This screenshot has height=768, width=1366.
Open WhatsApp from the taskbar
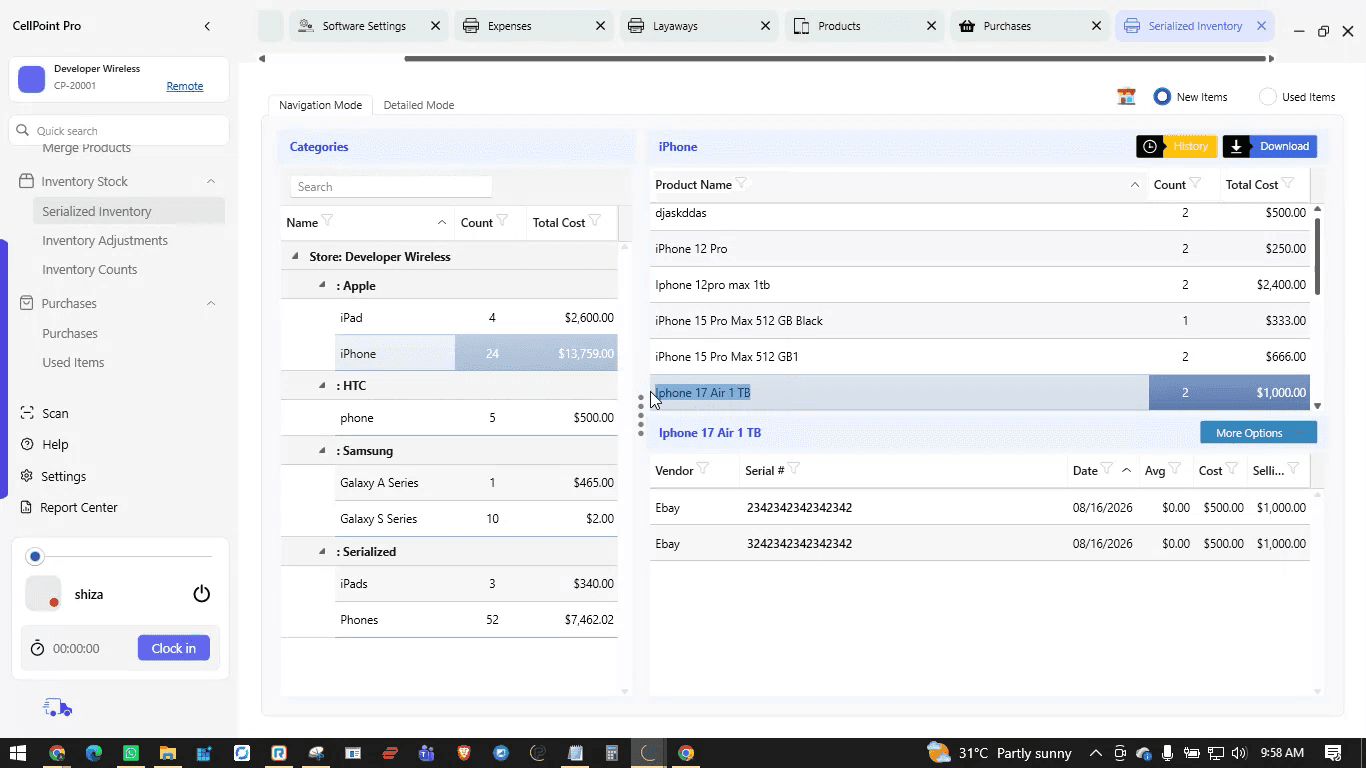click(x=131, y=753)
